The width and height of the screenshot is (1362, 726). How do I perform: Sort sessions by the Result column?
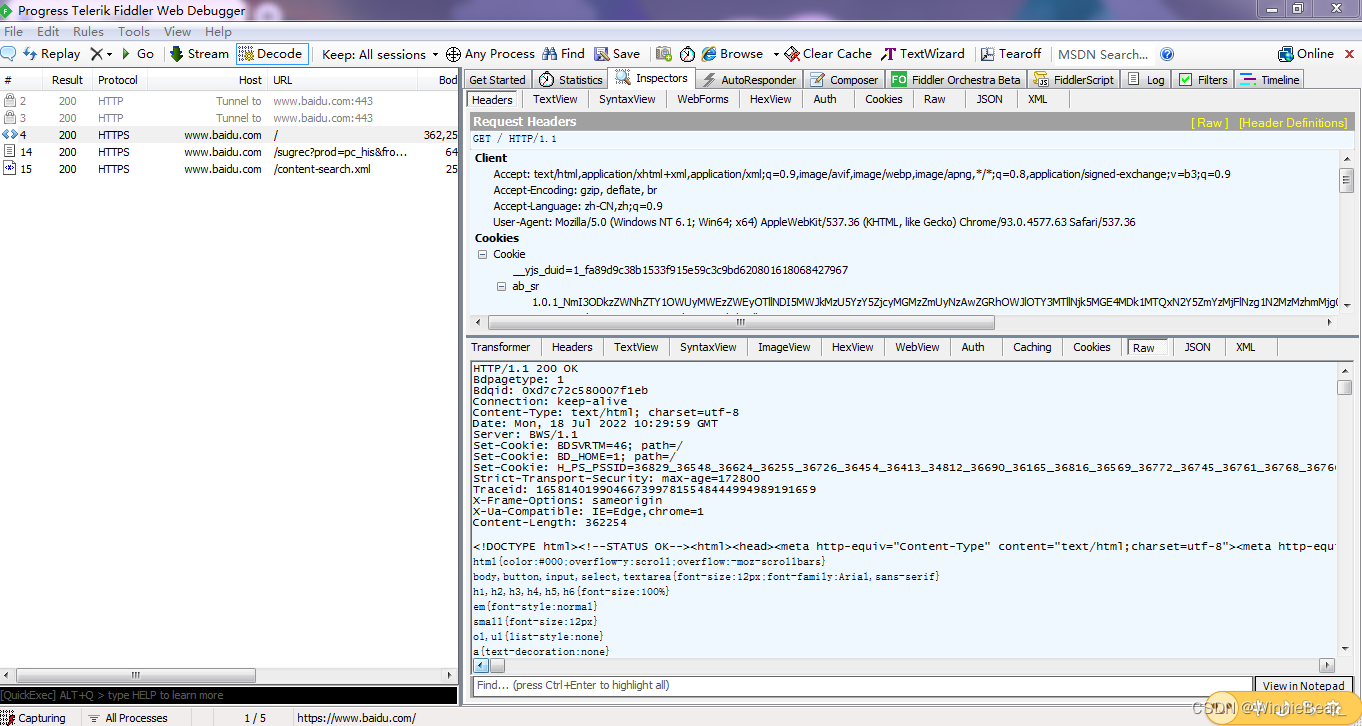click(68, 80)
